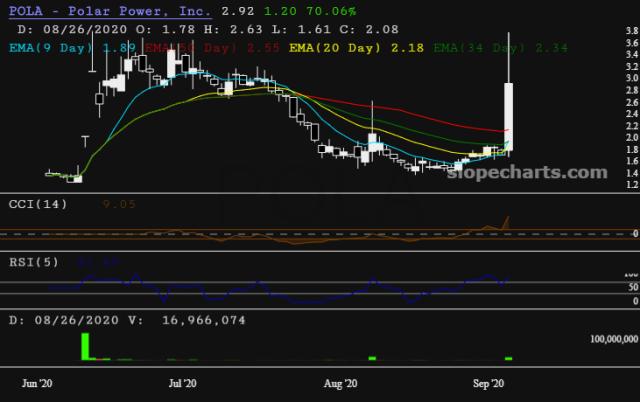640x402 pixels.
Task: Click the Jun '20 date marker
Action: pyautogui.click(x=37, y=383)
